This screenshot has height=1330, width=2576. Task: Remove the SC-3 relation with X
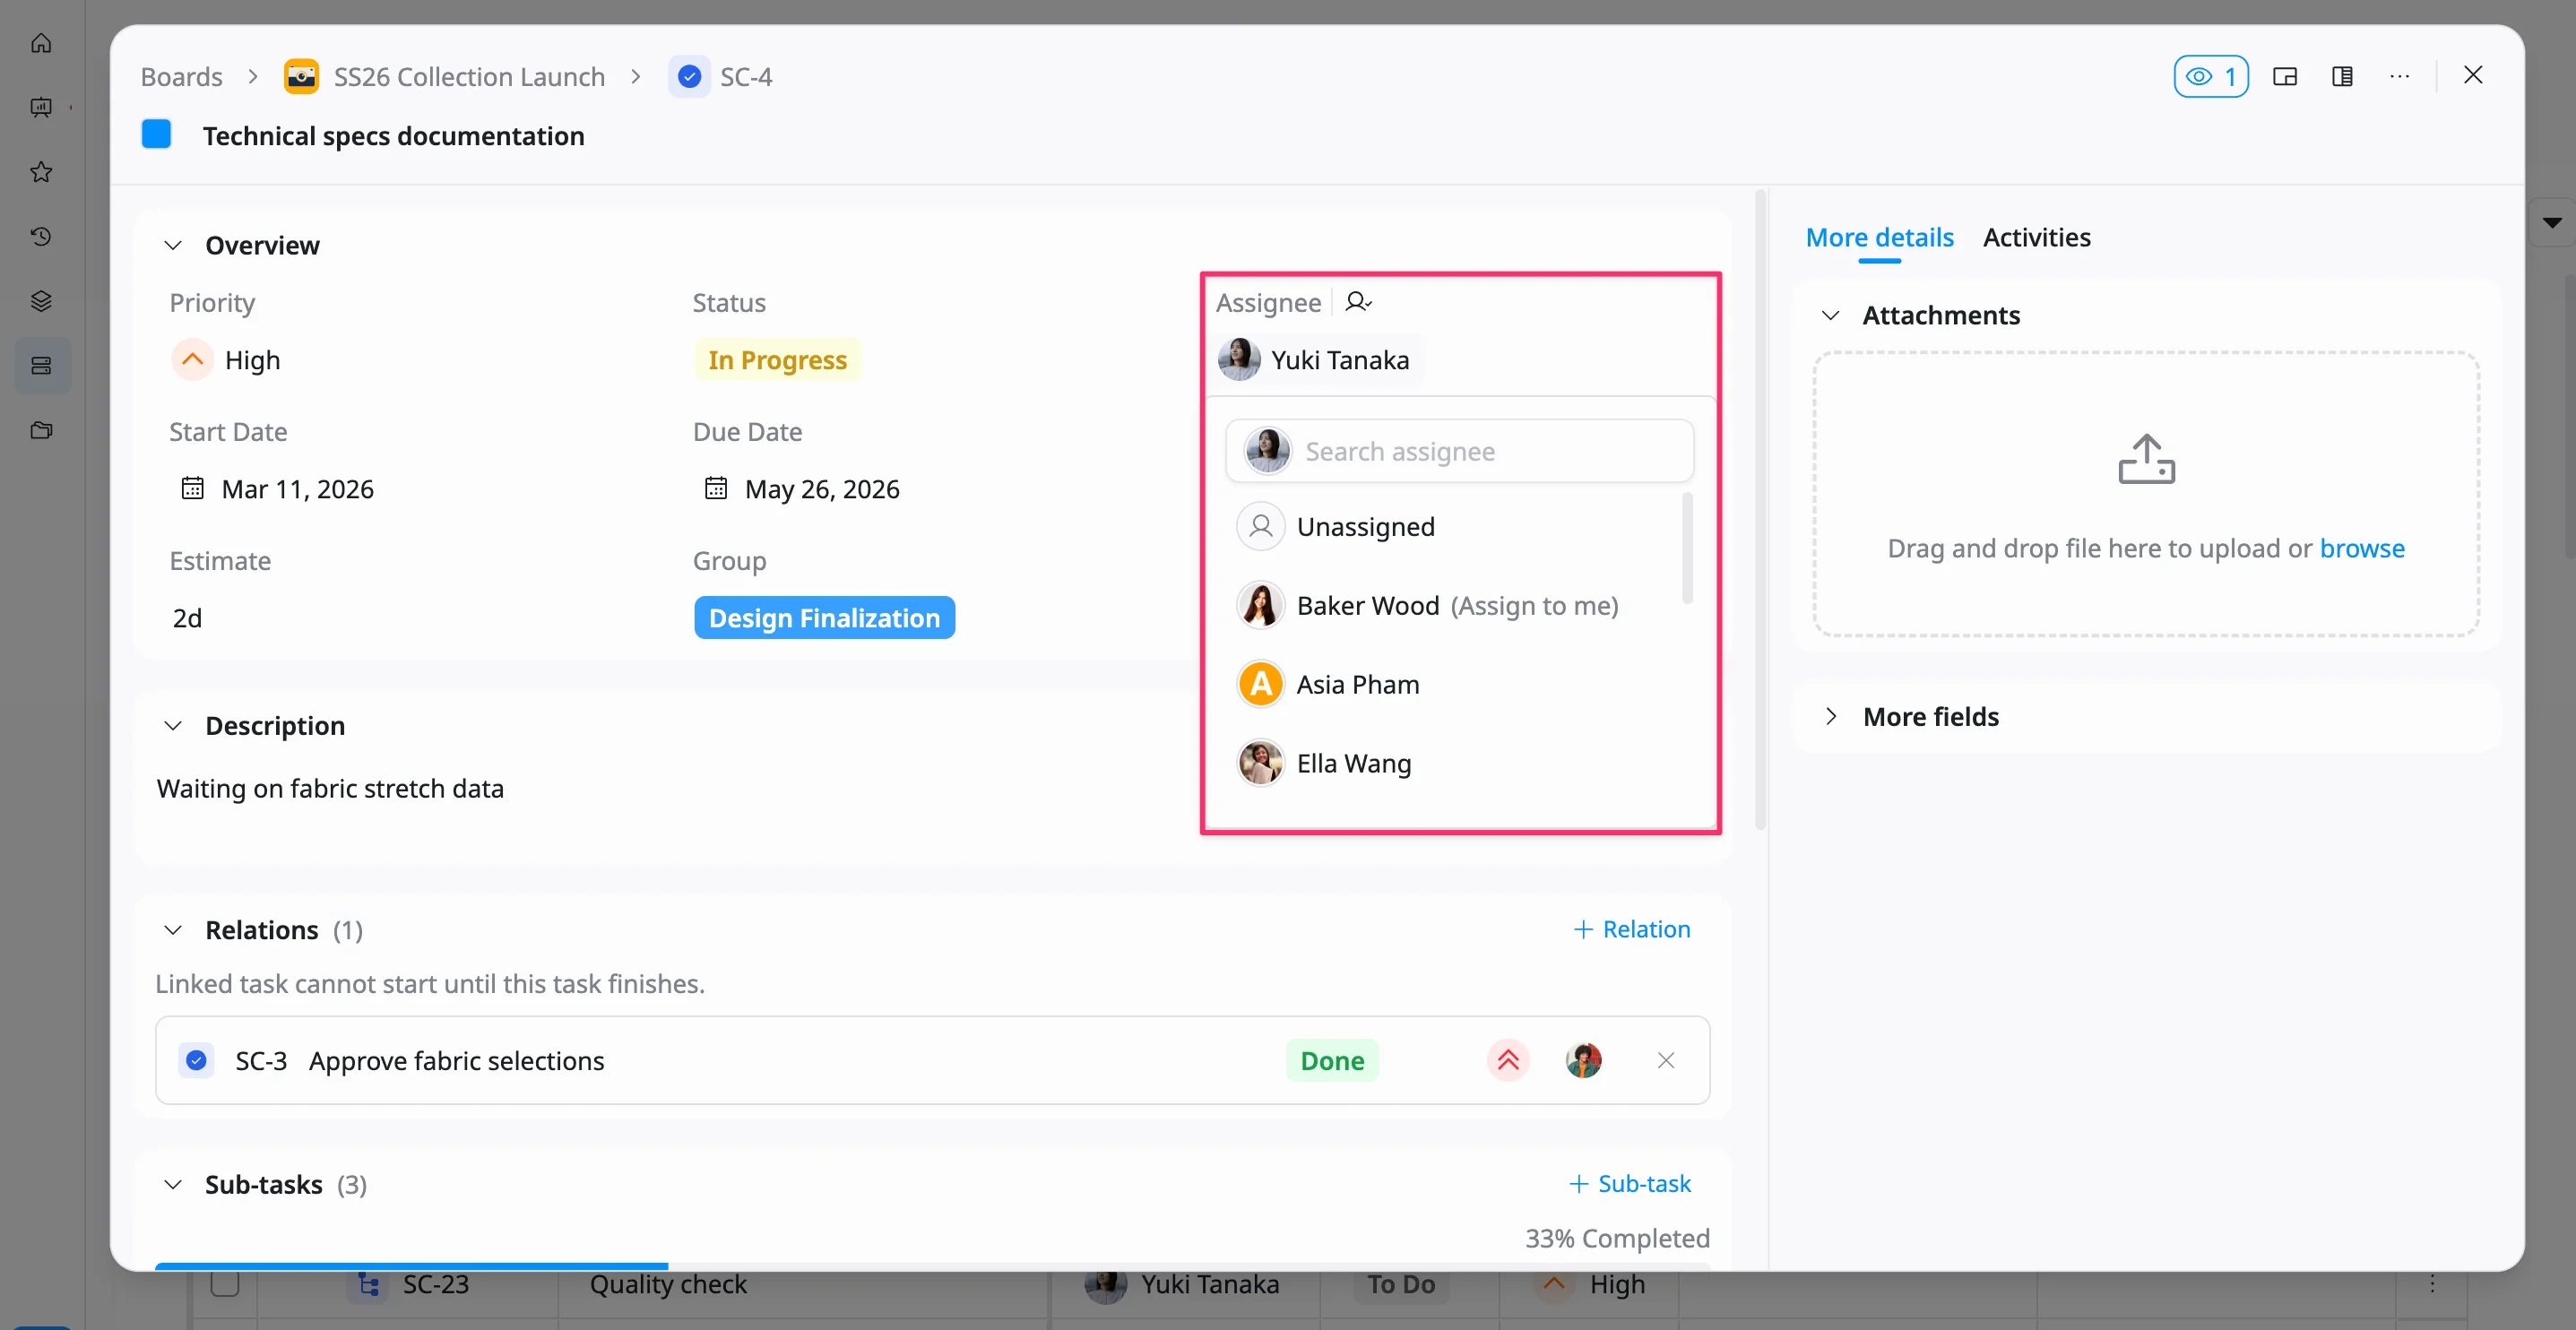[x=1666, y=1060]
